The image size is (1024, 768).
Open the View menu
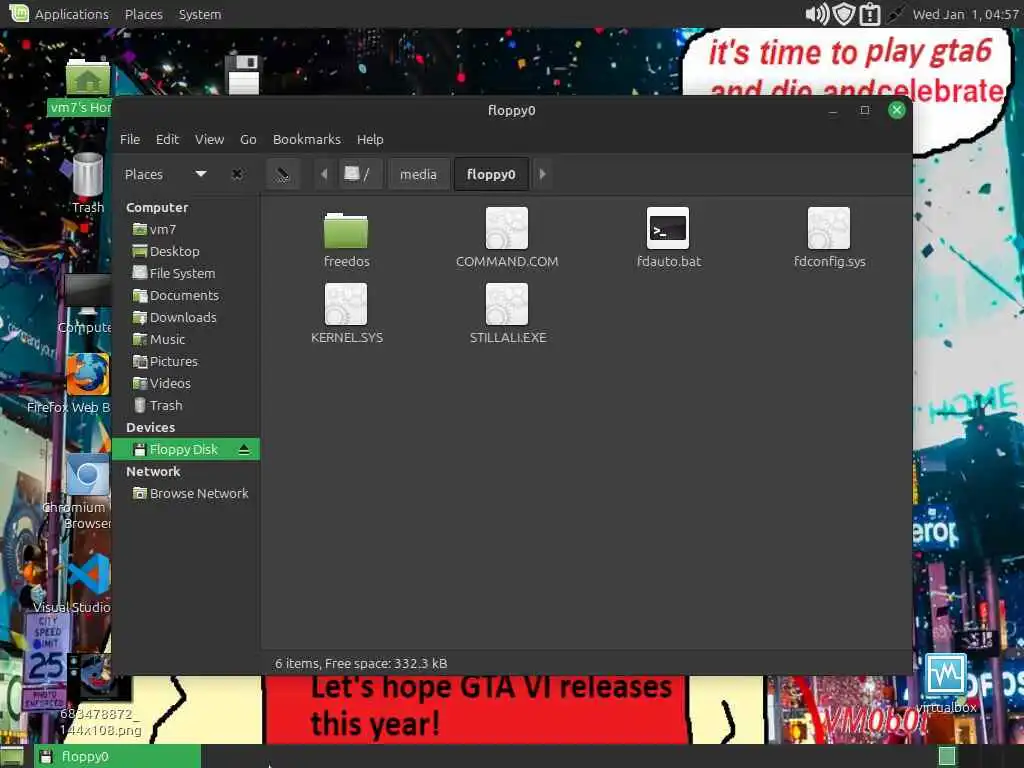209,139
